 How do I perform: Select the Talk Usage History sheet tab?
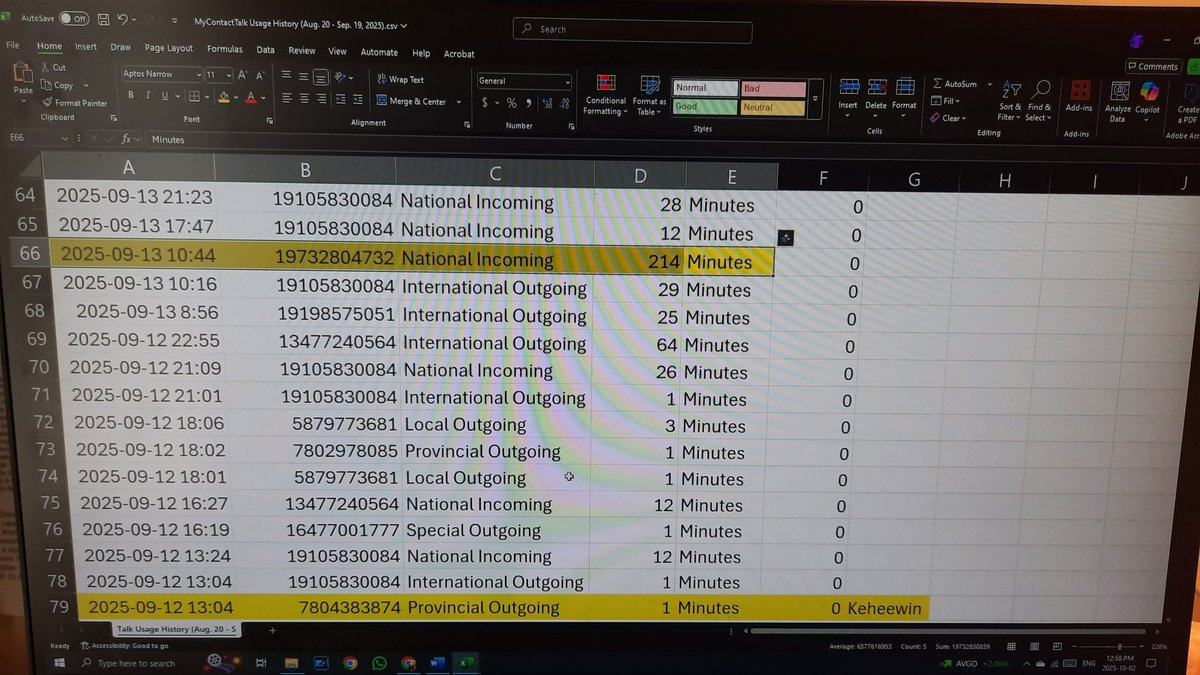click(x=175, y=630)
